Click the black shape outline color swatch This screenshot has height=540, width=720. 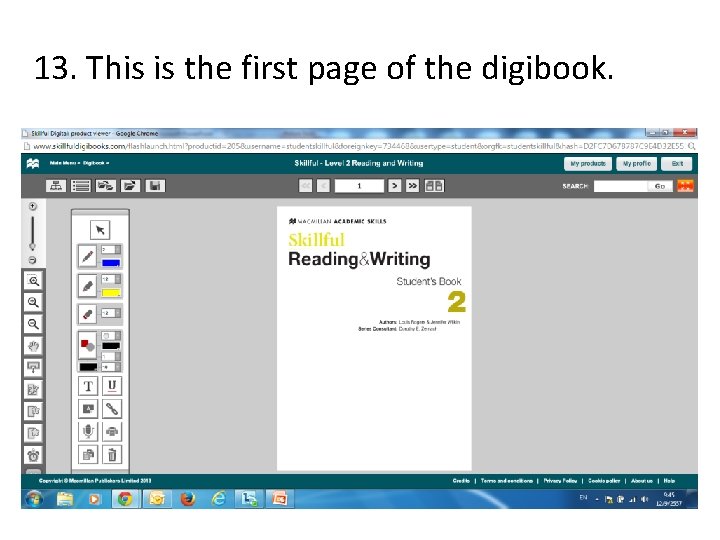pos(111,346)
